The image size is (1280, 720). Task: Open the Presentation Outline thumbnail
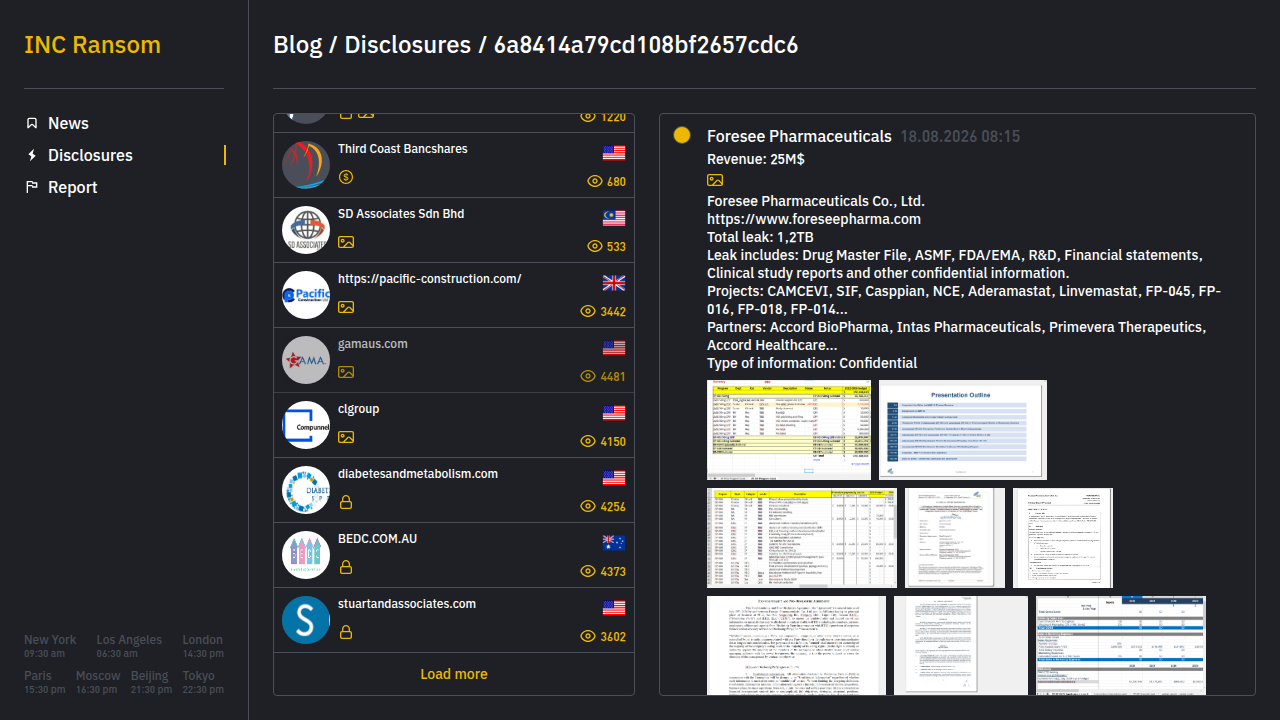pos(963,430)
